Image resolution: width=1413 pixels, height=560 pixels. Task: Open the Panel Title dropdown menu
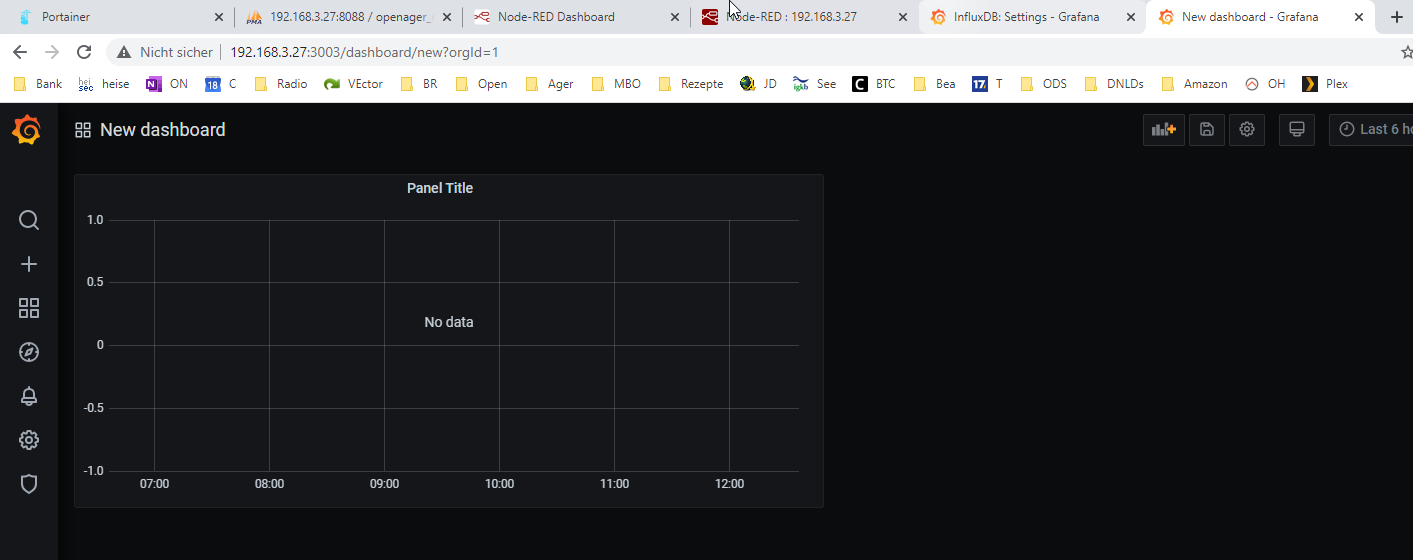point(440,188)
